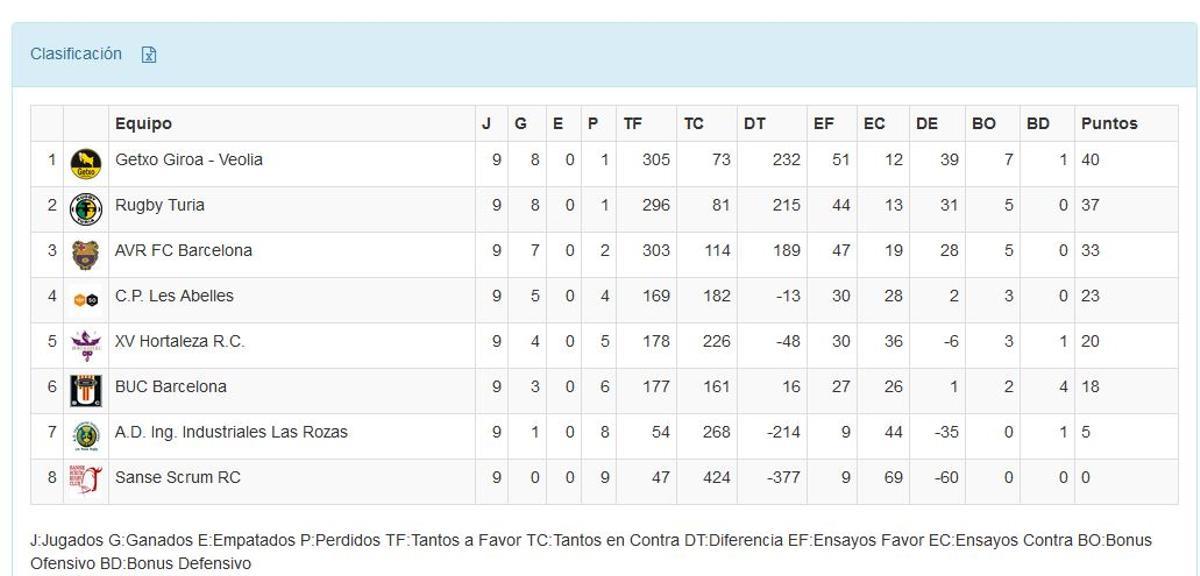Click the TF column header
The height and width of the screenshot is (576, 1200).
pos(634,123)
